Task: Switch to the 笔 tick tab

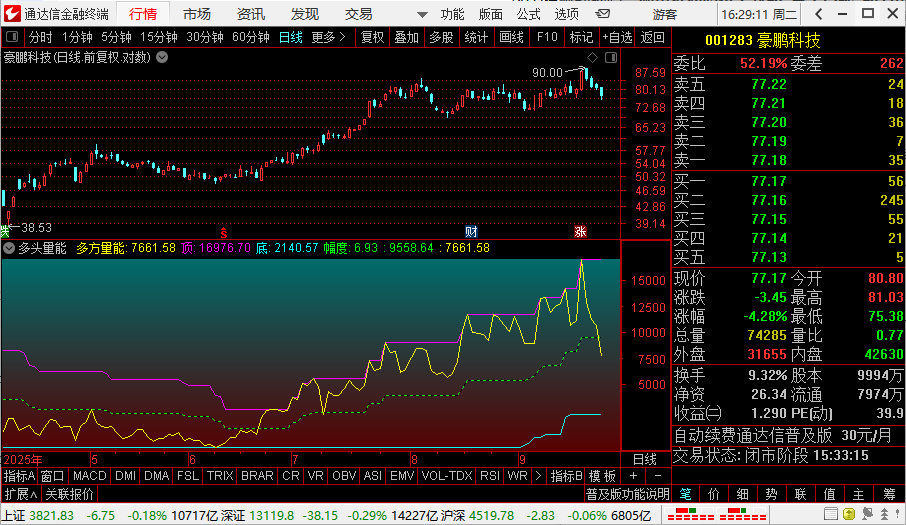Action: 685,494
